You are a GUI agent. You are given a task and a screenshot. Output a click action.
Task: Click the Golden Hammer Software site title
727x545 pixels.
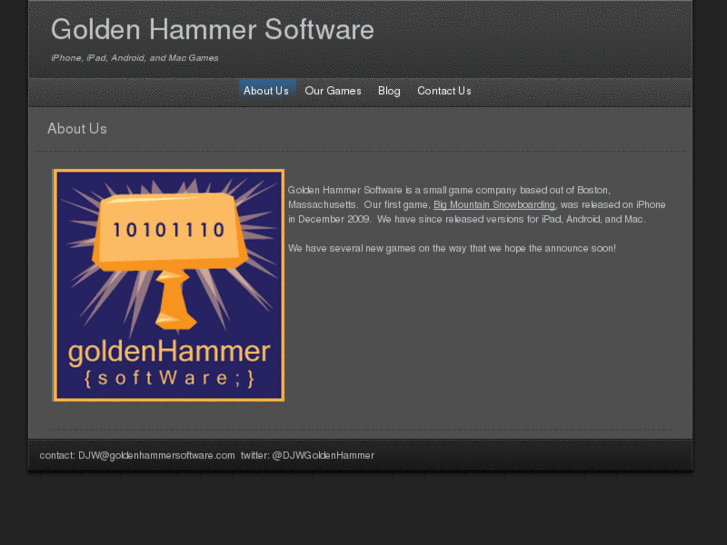coord(212,29)
